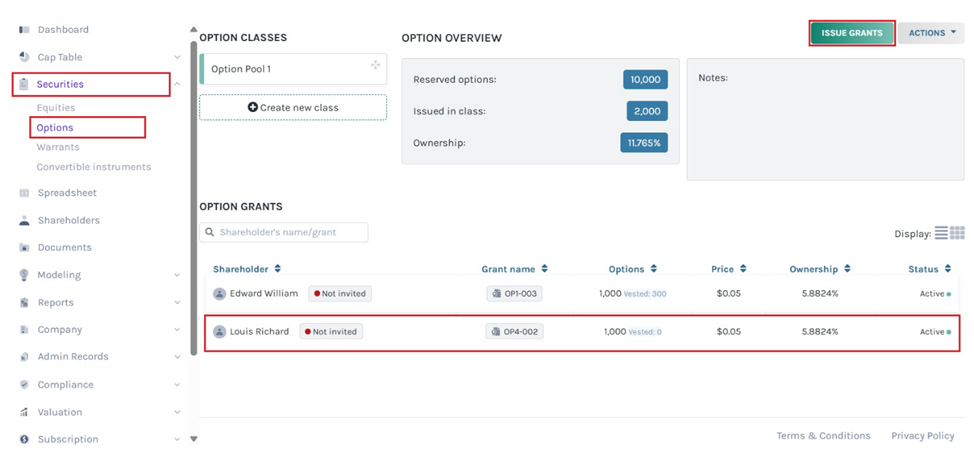This screenshot has width=974, height=453.
Task: Open Options under Securities
Action: click(x=55, y=127)
